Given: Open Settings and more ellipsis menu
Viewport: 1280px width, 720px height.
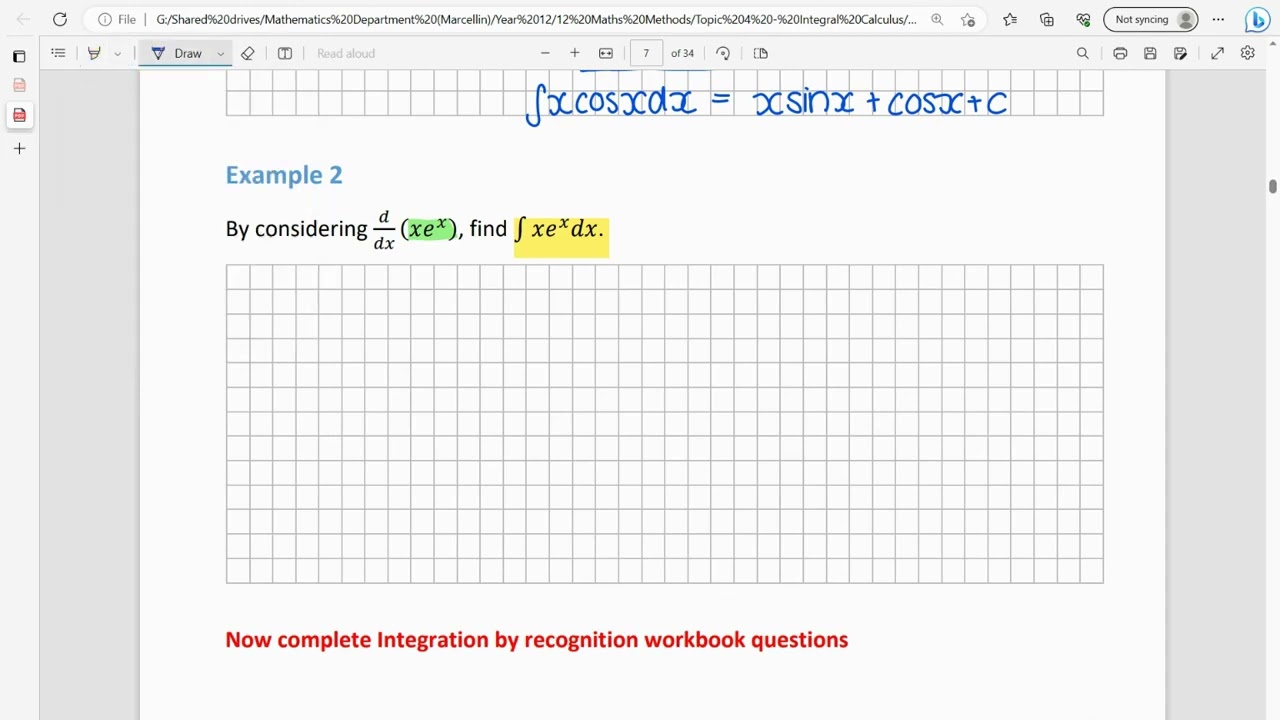Looking at the screenshot, I should pyautogui.click(x=1218, y=19).
